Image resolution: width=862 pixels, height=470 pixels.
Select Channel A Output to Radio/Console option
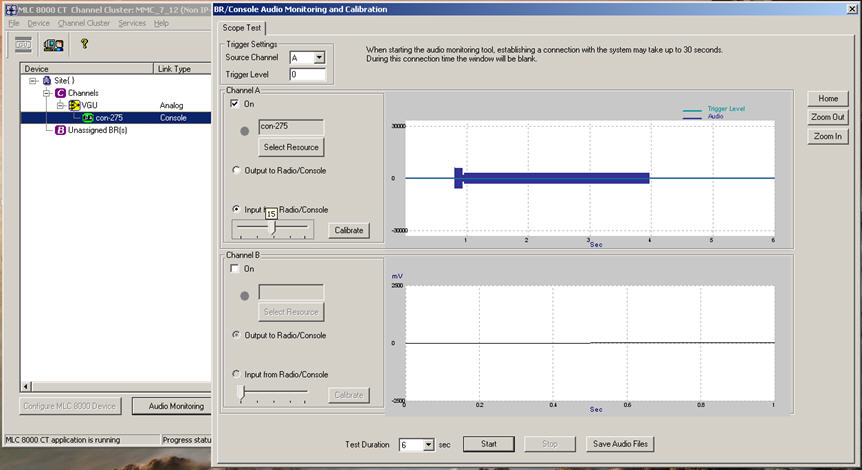(236, 170)
